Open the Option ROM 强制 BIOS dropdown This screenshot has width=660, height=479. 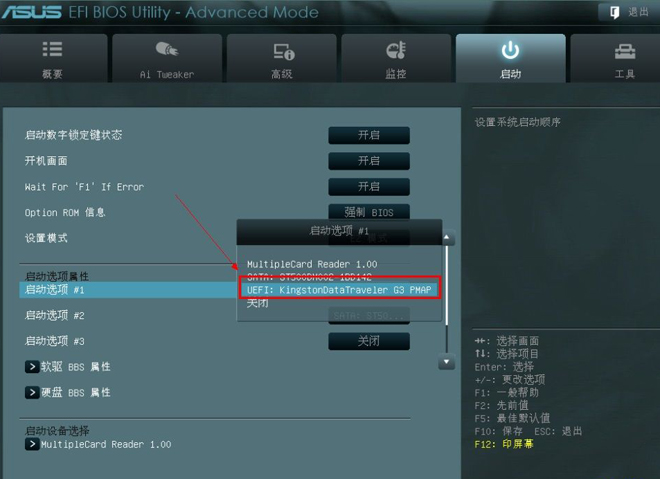click(x=369, y=212)
